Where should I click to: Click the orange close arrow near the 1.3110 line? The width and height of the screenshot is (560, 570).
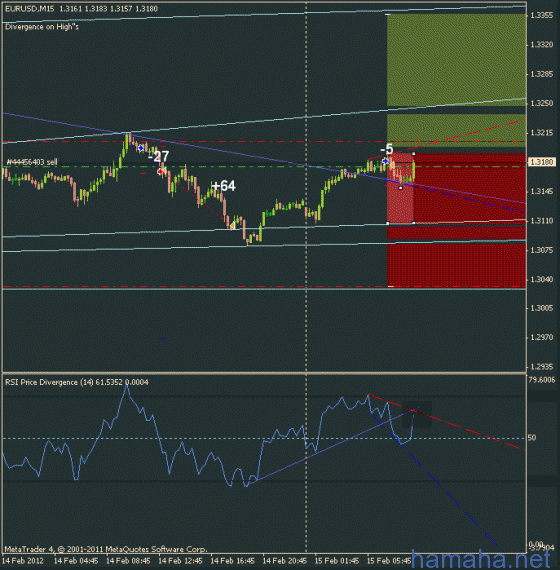point(232,226)
